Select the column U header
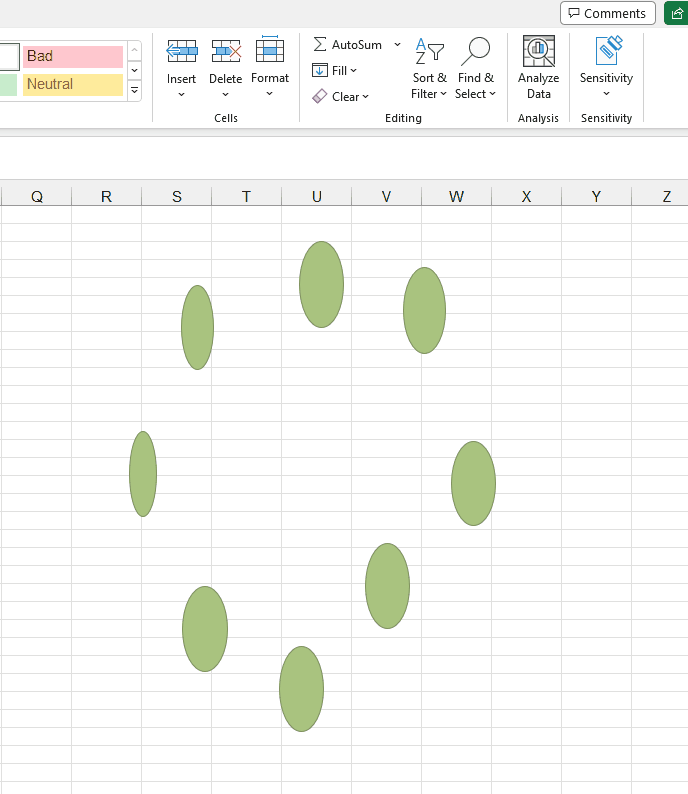The width and height of the screenshot is (688, 794). 316,197
